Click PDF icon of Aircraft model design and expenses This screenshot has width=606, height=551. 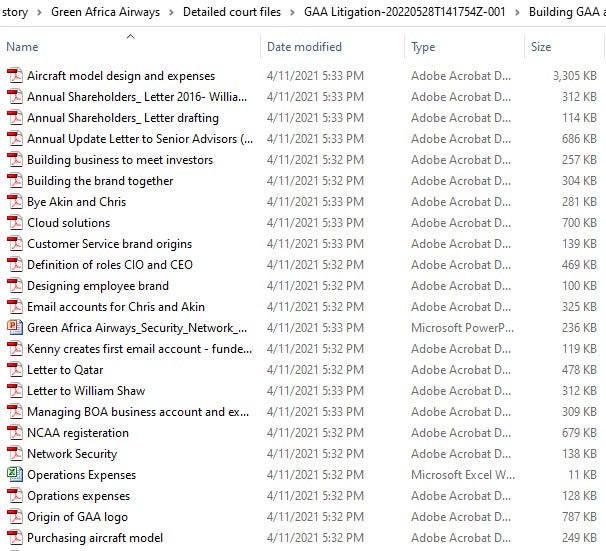click(15, 76)
